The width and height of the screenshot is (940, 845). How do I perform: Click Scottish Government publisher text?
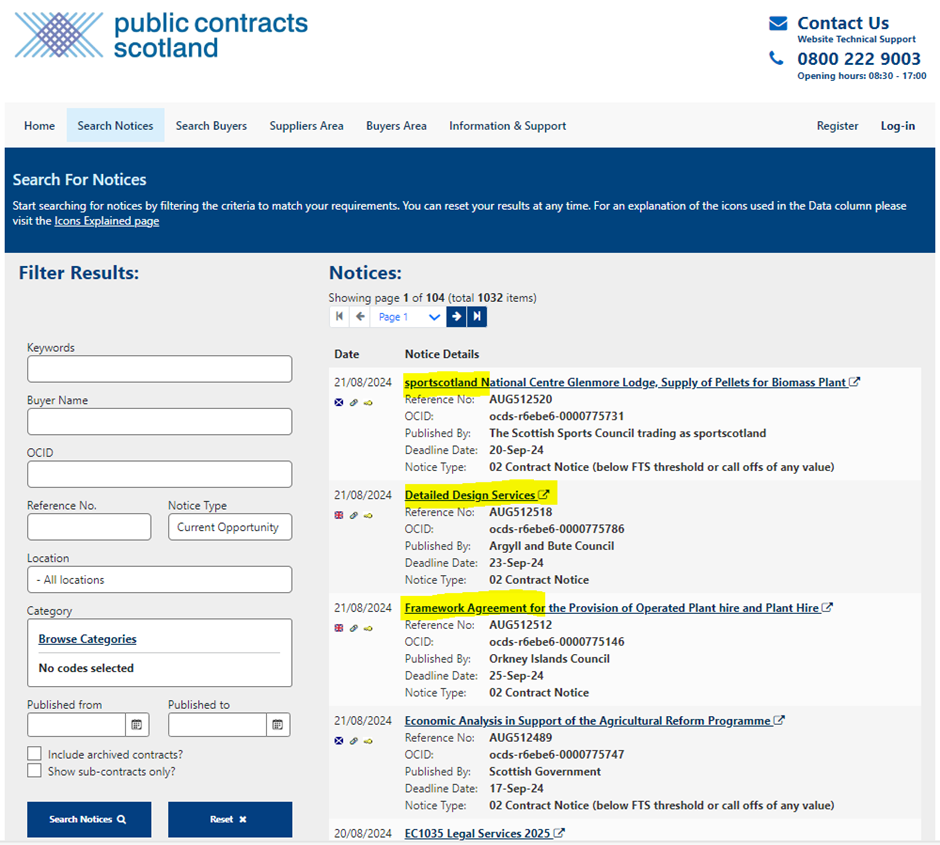pos(545,771)
